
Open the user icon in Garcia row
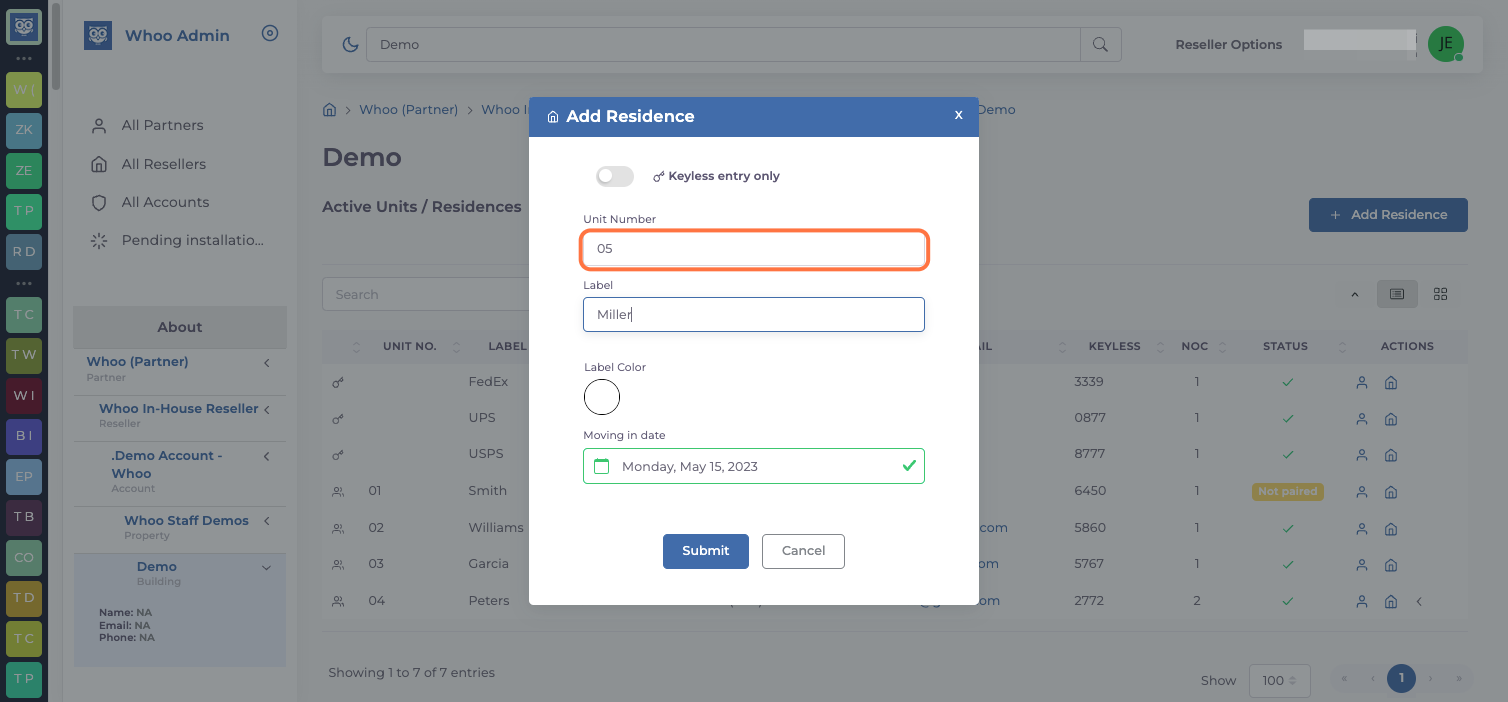coord(1361,565)
